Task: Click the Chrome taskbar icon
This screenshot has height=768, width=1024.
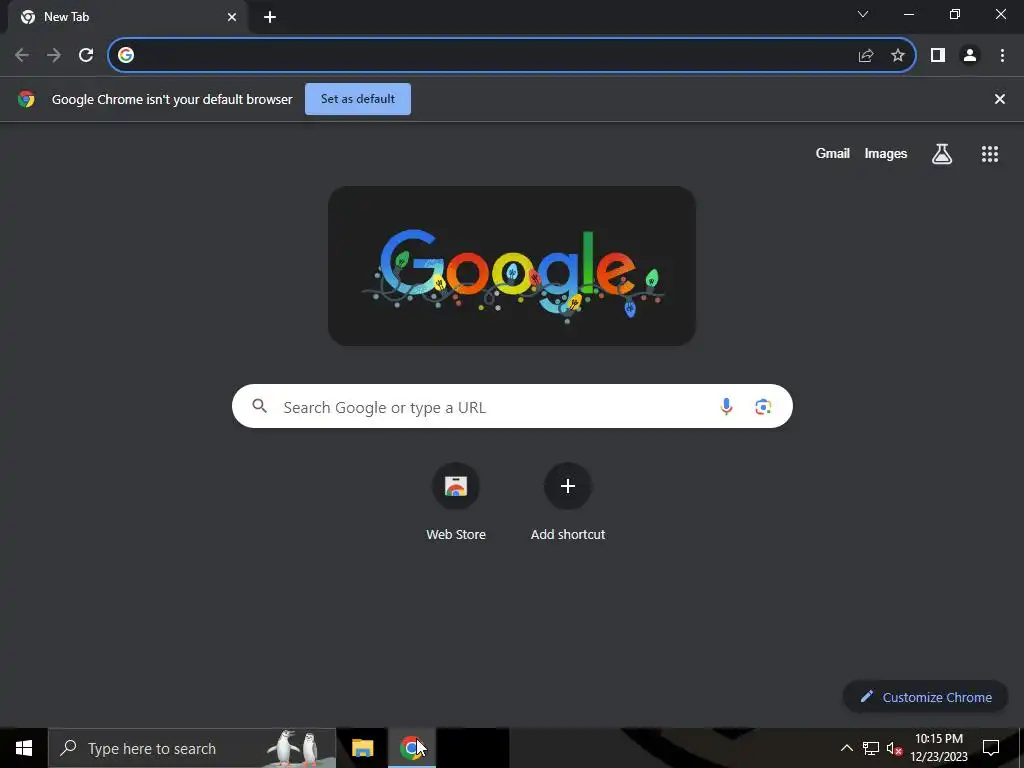Action: point(411,748)
